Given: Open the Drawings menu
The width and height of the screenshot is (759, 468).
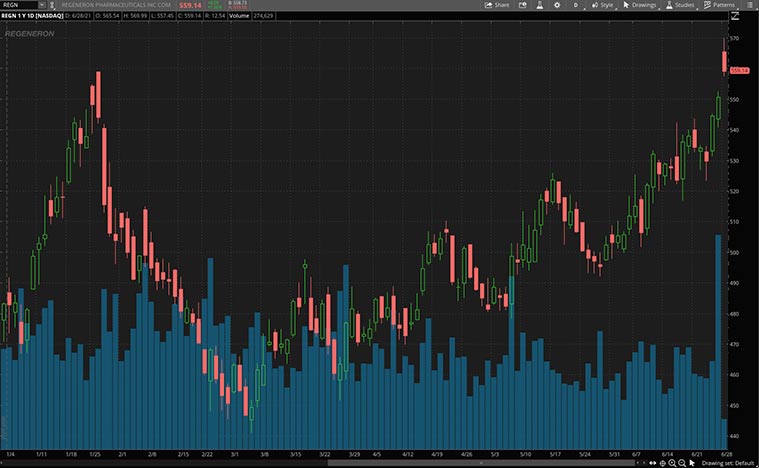Looking at the screenshot, I should 640,5.
